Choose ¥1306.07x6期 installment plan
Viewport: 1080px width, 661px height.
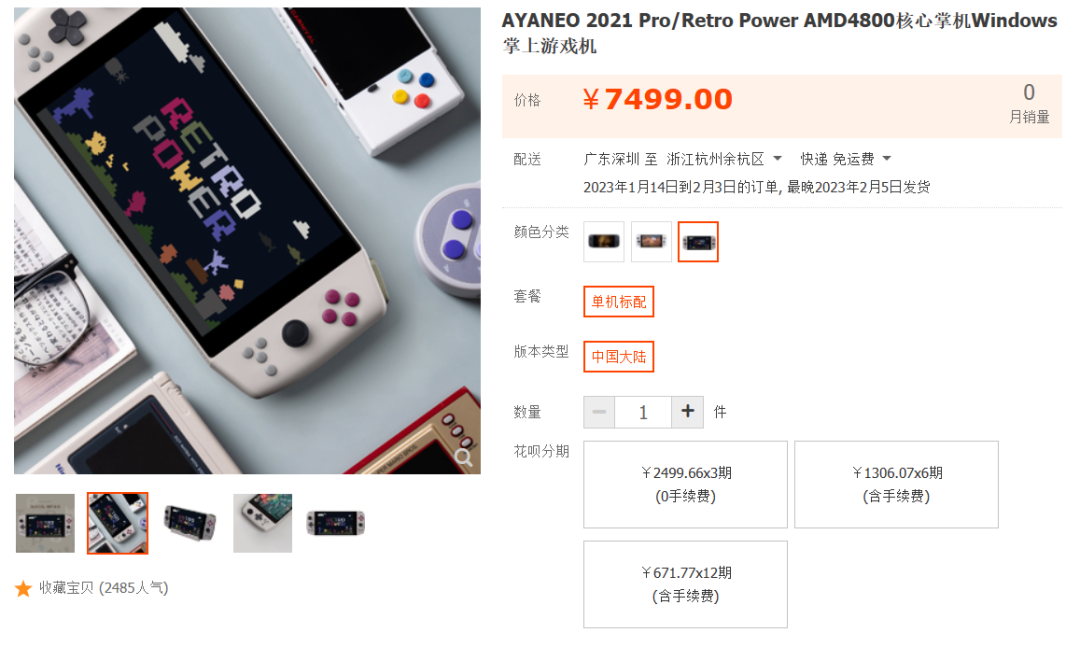click(x=896, y=485)
